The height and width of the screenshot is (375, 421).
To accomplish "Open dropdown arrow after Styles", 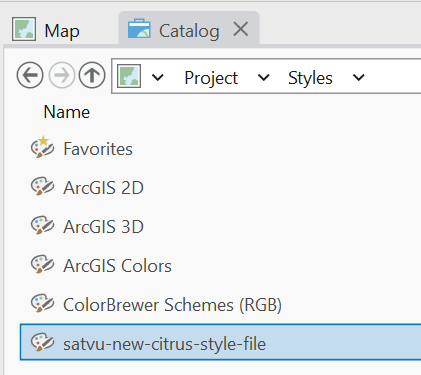I will (359, 77).
